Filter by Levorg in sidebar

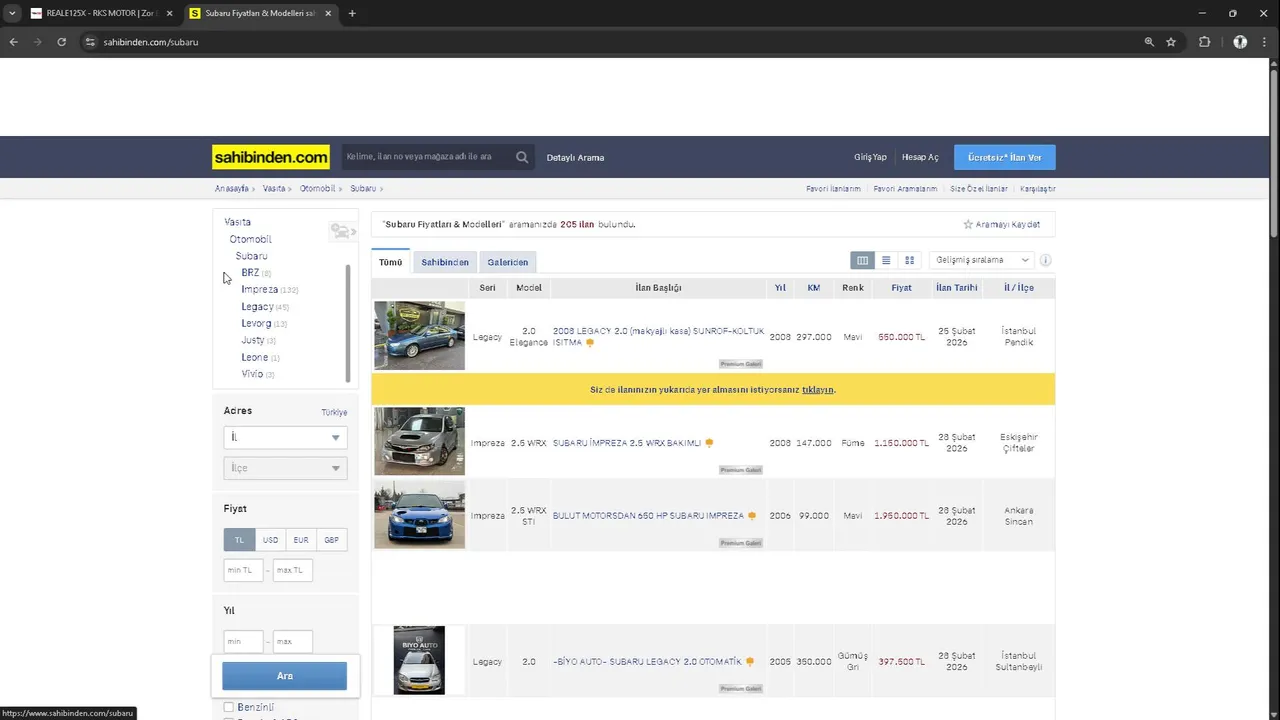click(x=256, y=323)
